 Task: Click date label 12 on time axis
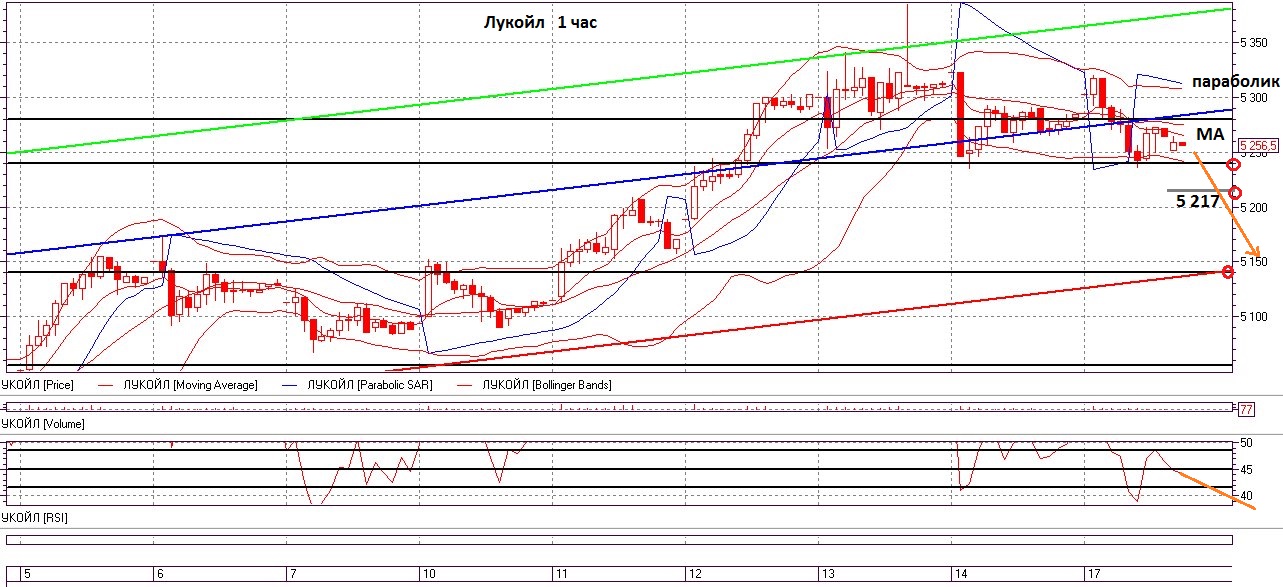pyautogui.click(x=694, y=574)
